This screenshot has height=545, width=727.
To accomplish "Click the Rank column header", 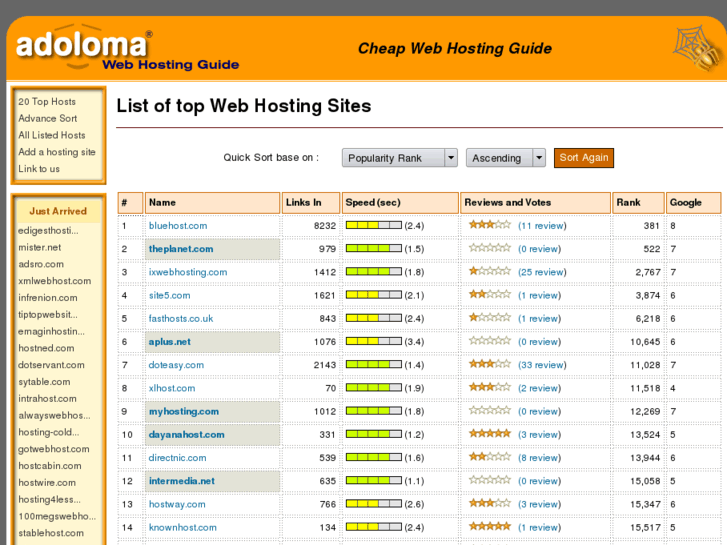I will [x=638, y=203].
